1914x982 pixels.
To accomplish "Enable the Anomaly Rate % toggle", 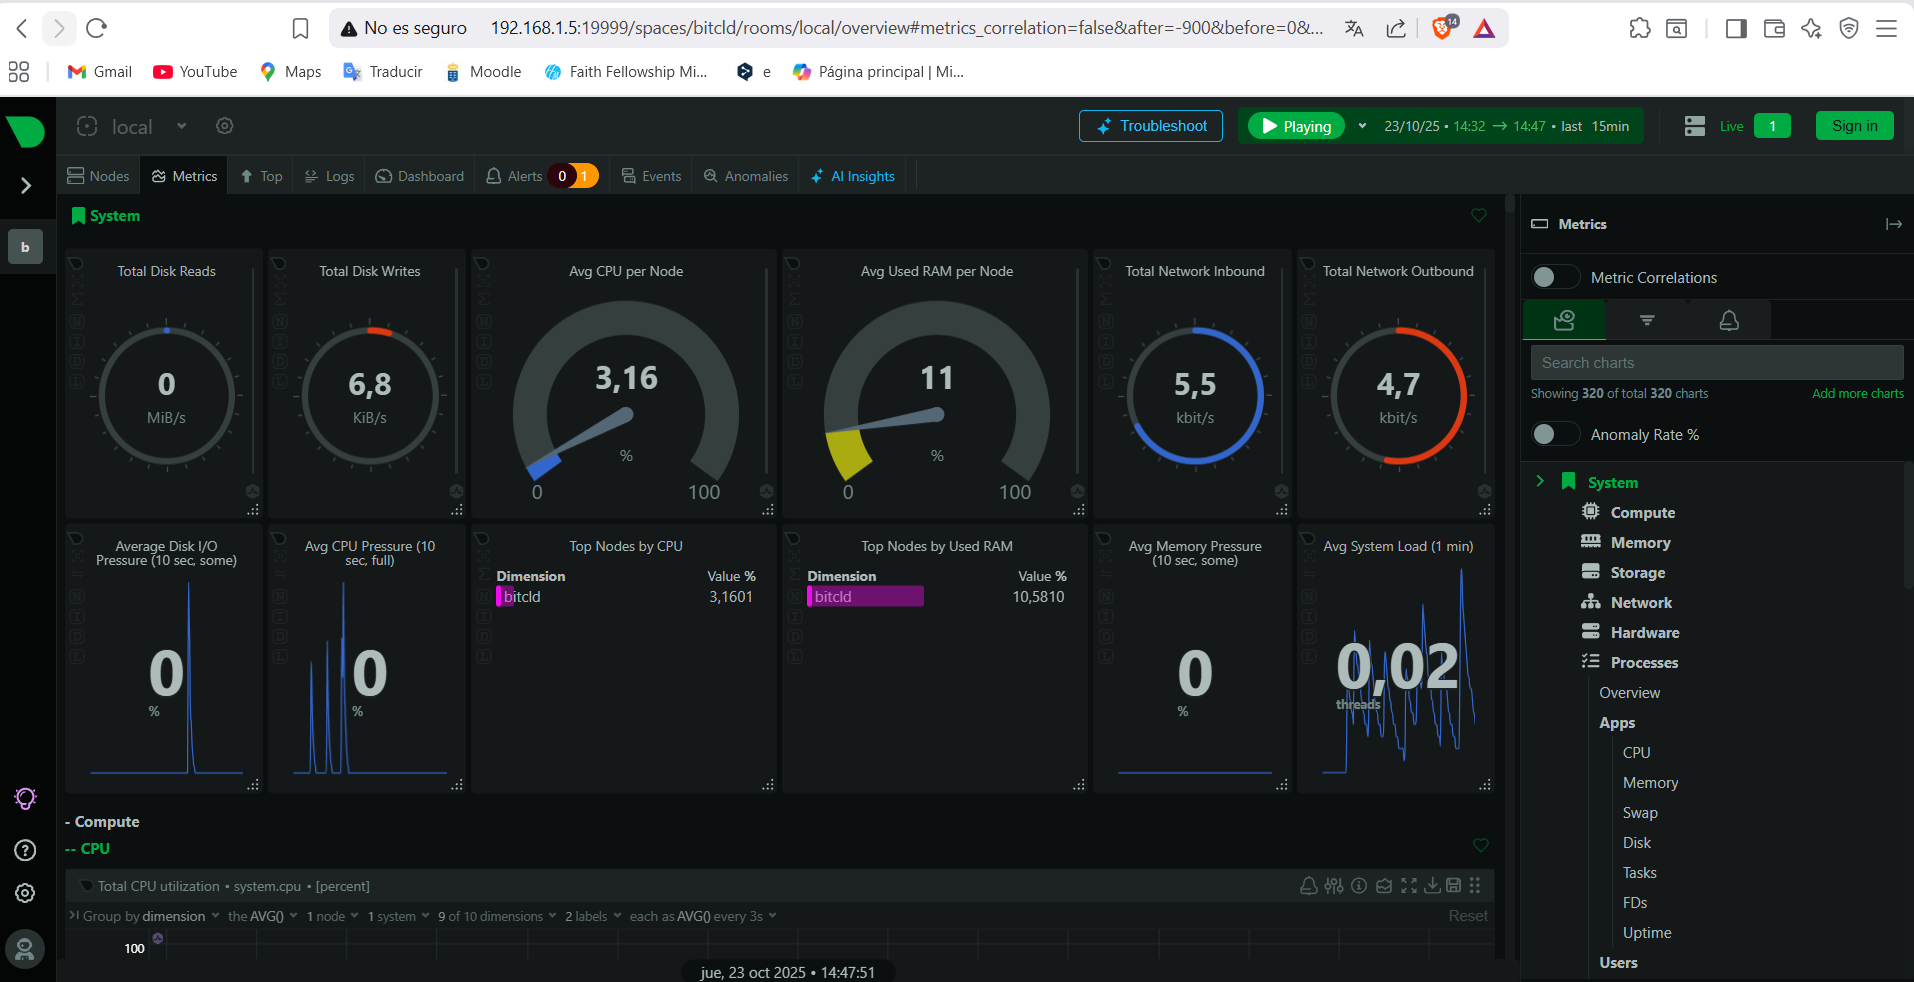I will [1554, 434].
